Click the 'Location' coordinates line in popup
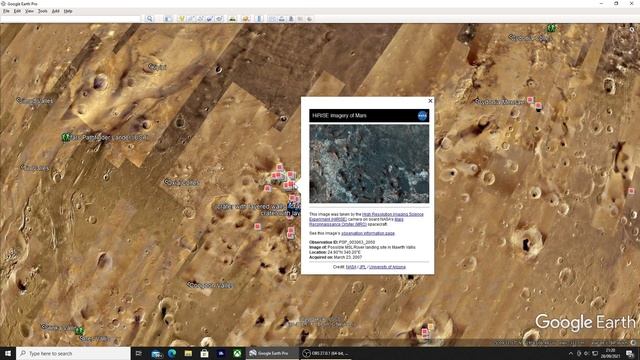Image resolution: width=640 pixels, height=360 pixels. [x=335, y=252]
